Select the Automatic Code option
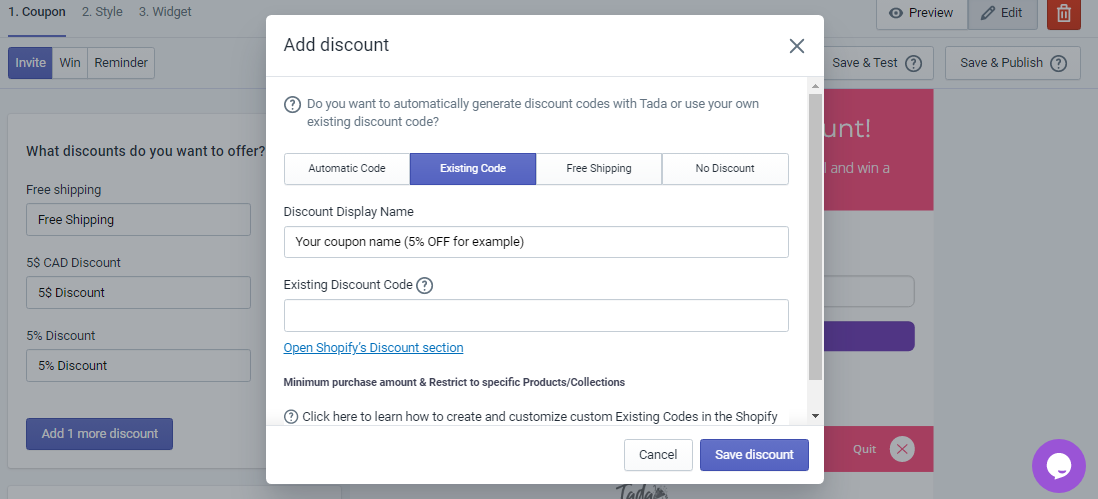The image size is (1098, 499). pos(347,169)
